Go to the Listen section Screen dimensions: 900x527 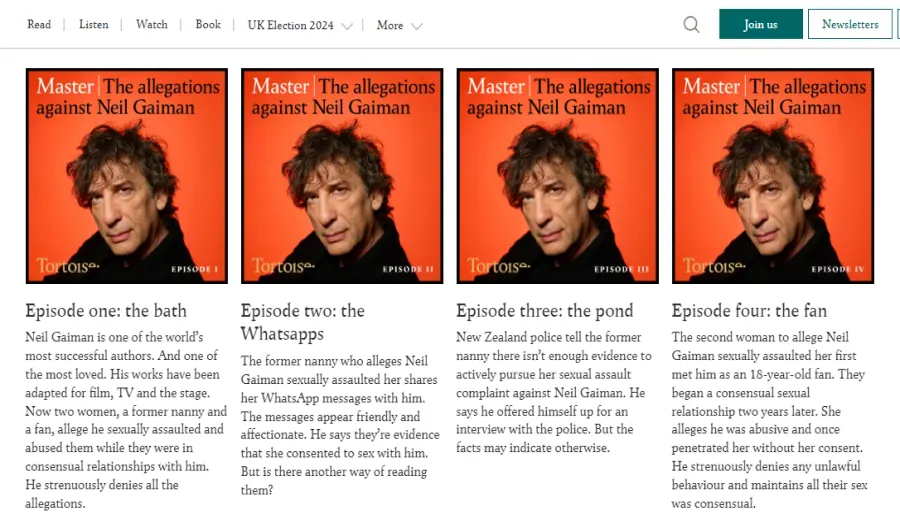94,25
